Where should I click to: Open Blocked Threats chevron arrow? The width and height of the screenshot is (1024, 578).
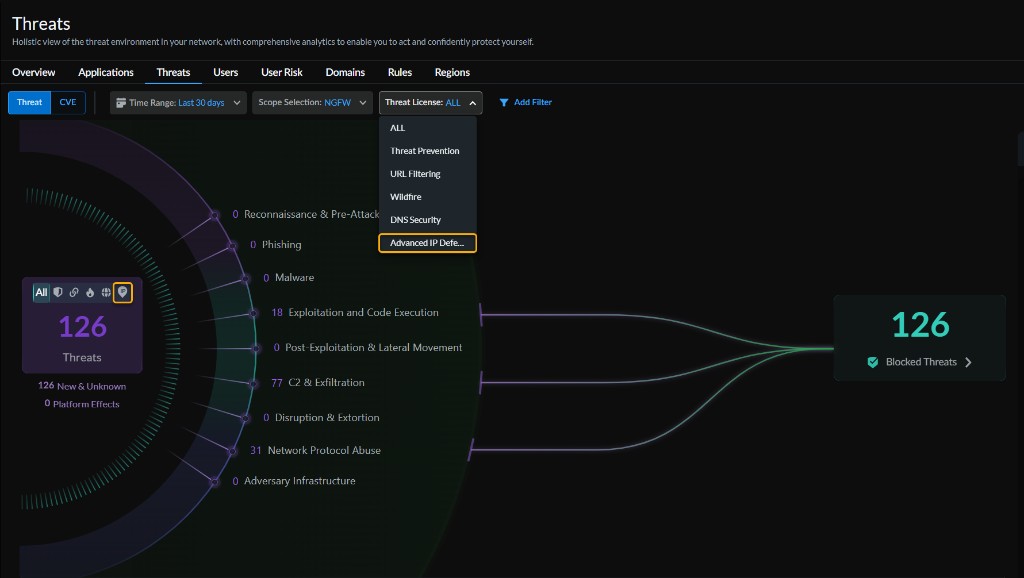tap(968, 362)
